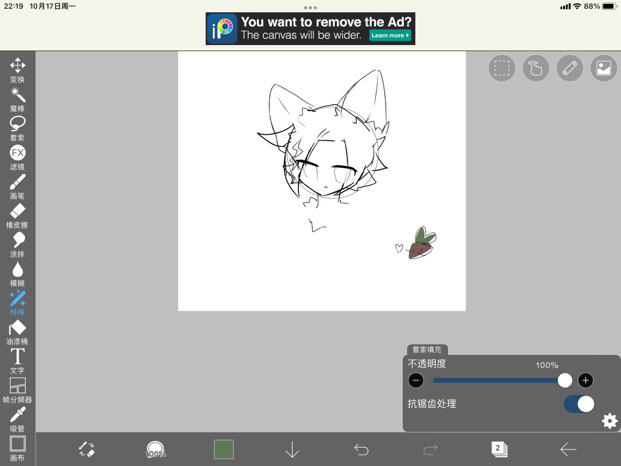621x466 pixels.
Task: Toggle the anti-aliasing (抗锯齿处理) switch
Action: coord(578,404)
